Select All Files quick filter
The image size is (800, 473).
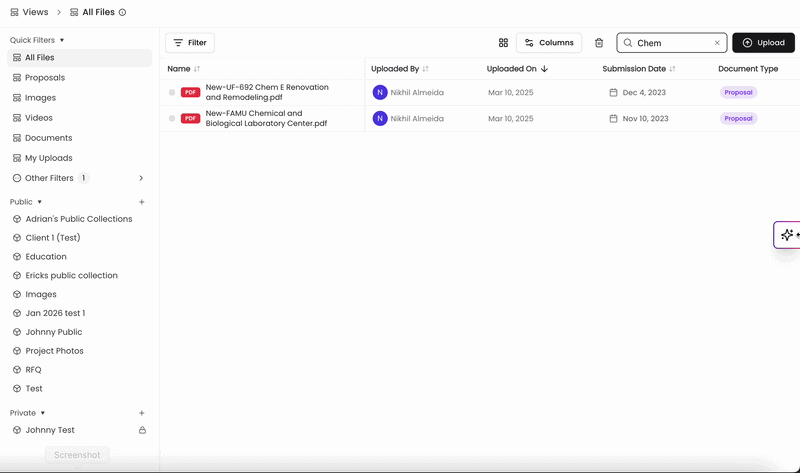[x=80, y=58]
